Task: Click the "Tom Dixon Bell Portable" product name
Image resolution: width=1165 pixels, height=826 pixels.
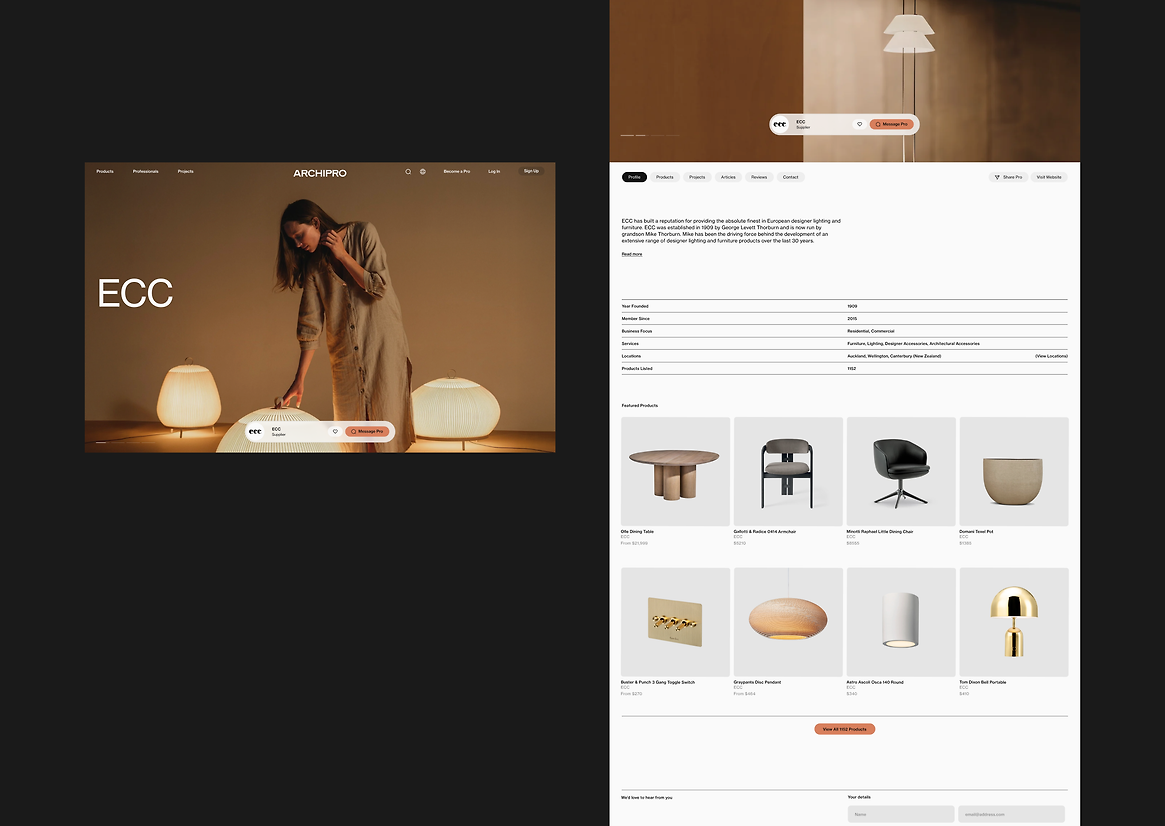Action: (983, 682)
